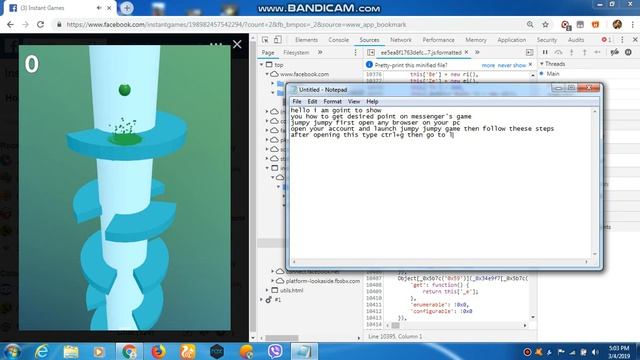Select the Main thread entry

553,74
